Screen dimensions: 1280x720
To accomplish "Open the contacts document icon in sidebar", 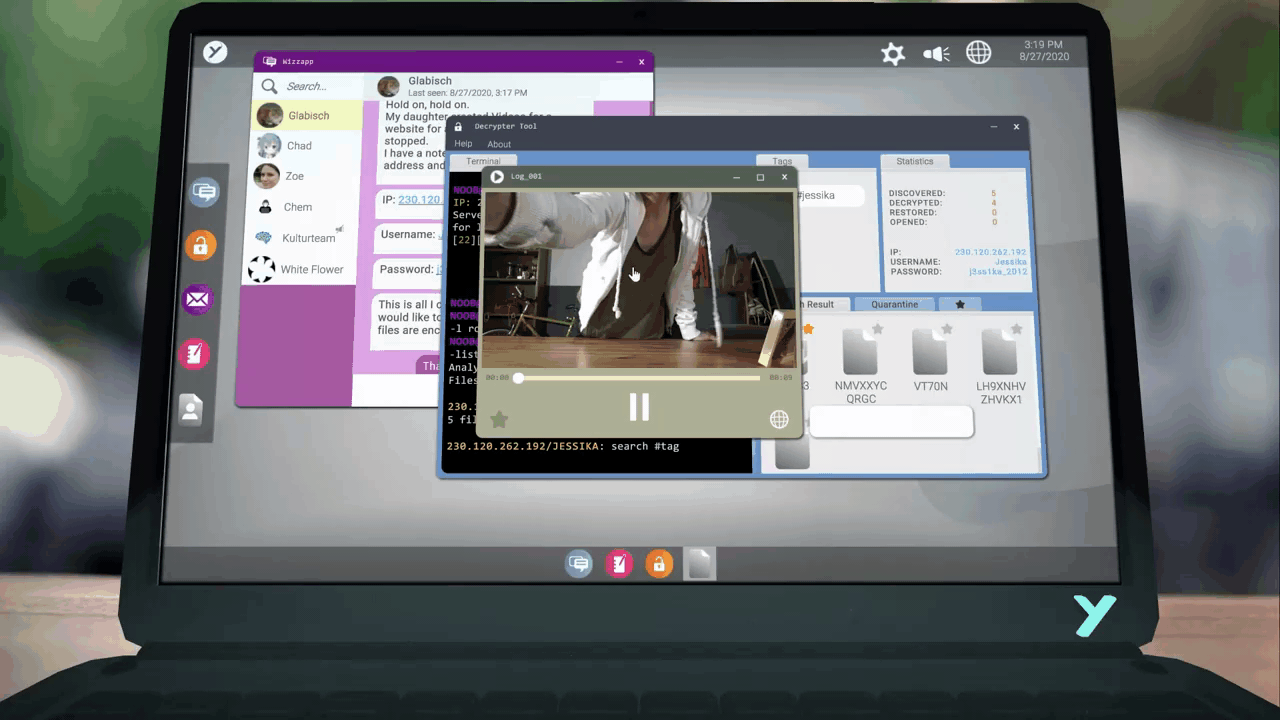I will pos(190,409).
